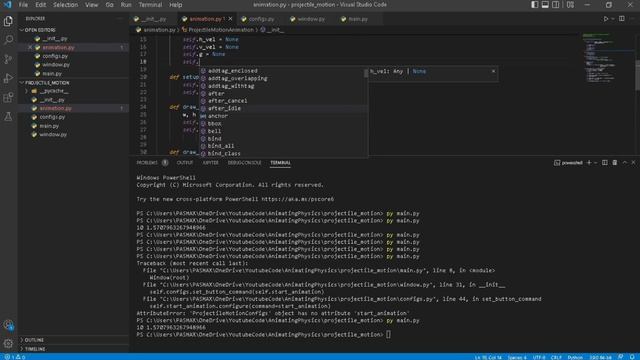The image size is (640, 360).
Task: Split the editor to the right
Action: click(x=622, y=19)
